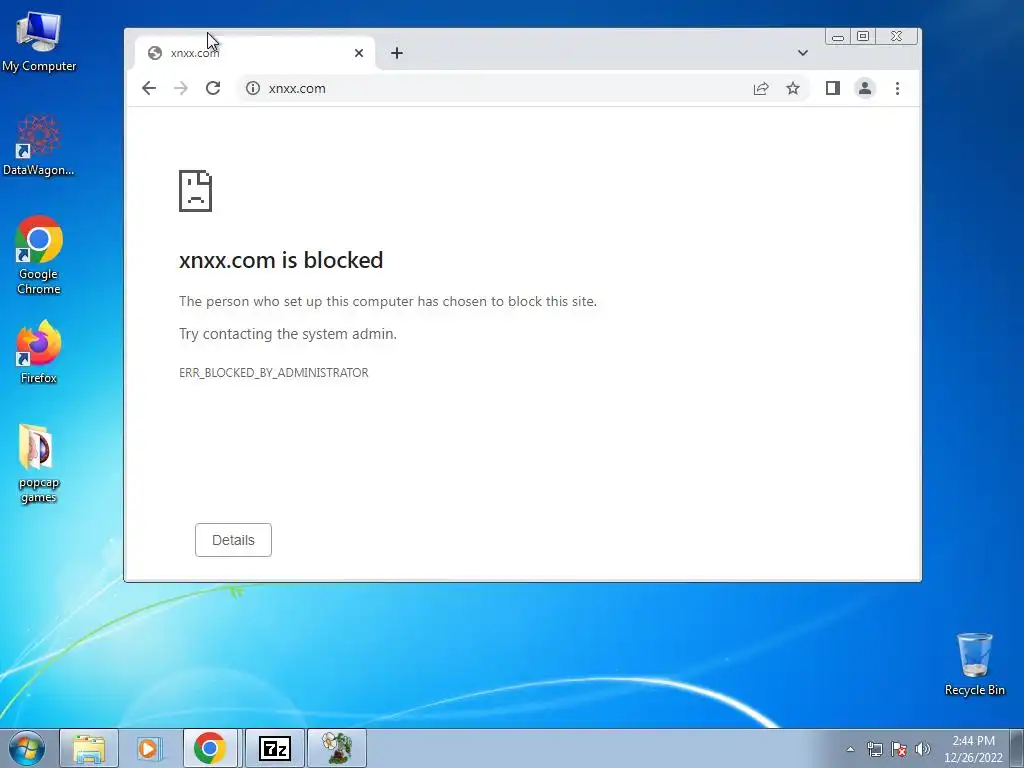Viewport: 1024px width, 768px height.
Task: Bookmark this tab with the star icon
Action: (x=793, y=88)
